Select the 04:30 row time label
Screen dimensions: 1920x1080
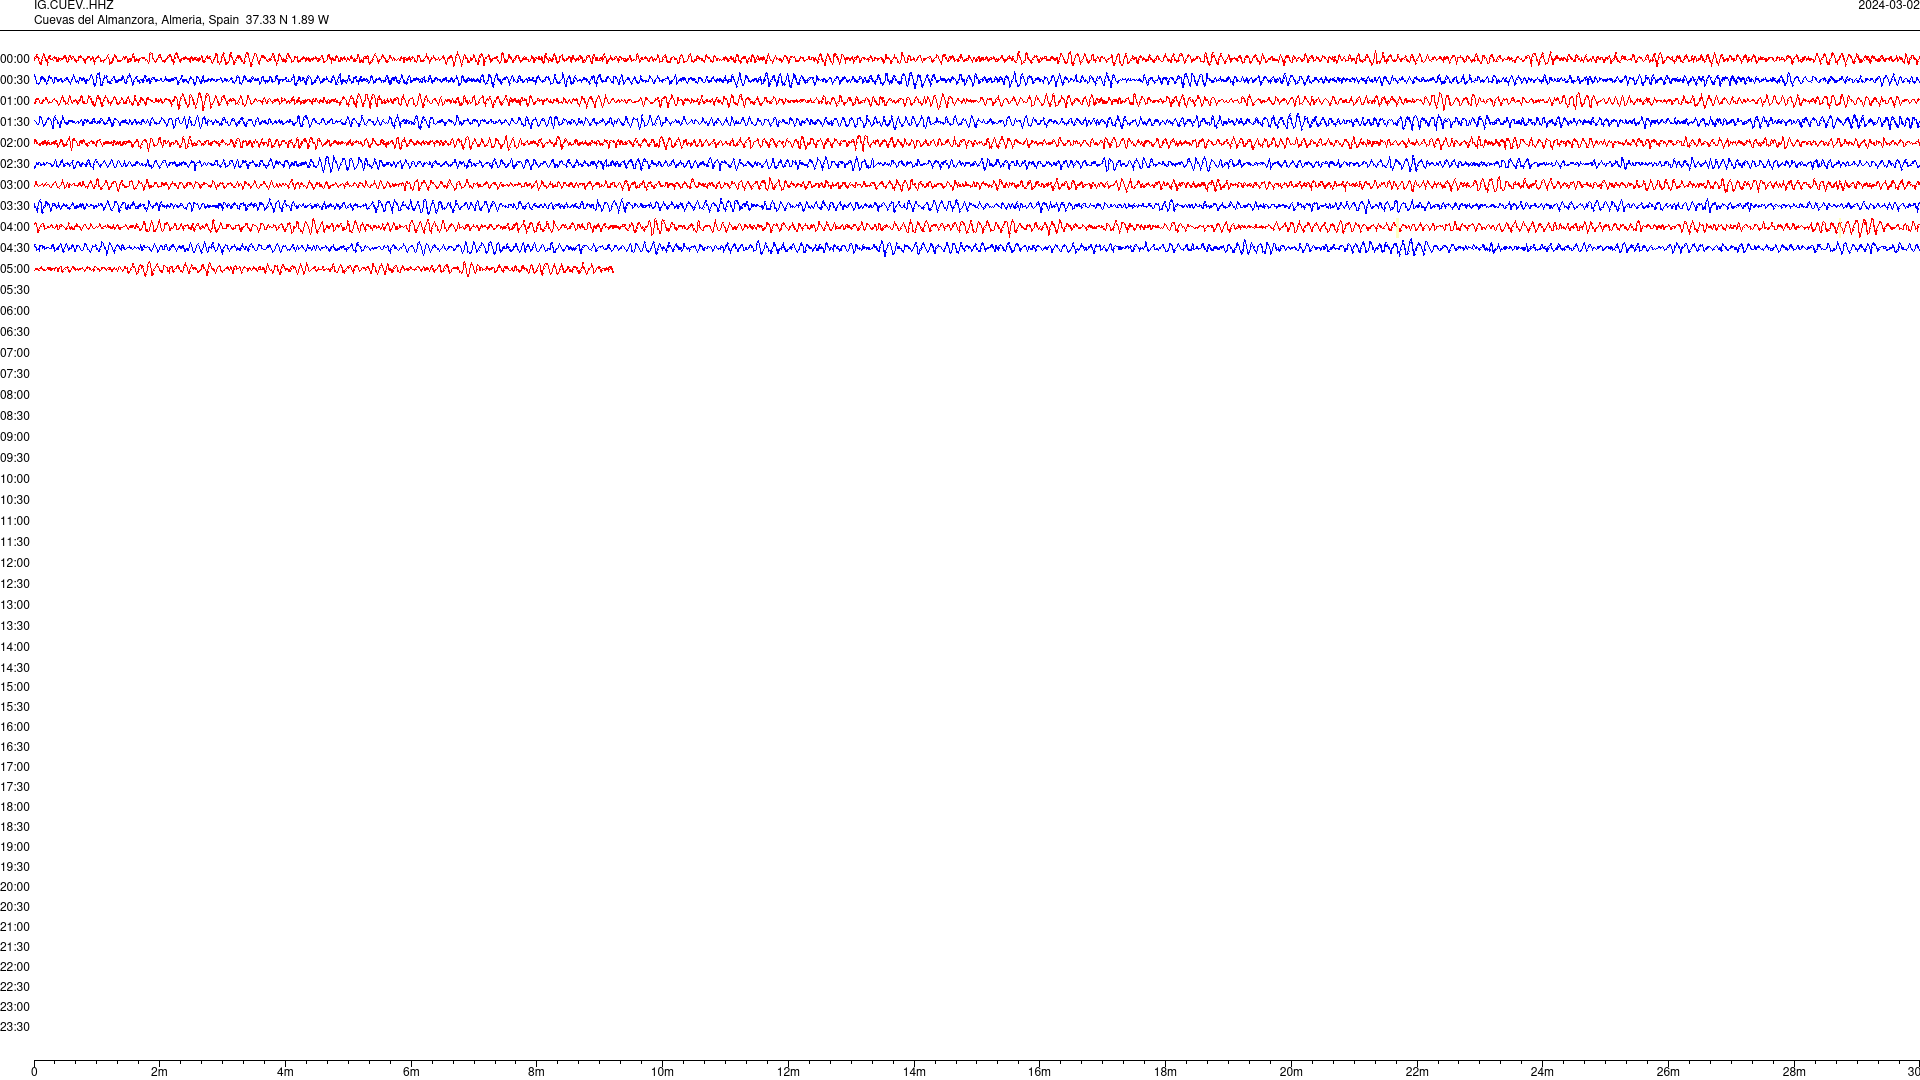pos(15,248)
